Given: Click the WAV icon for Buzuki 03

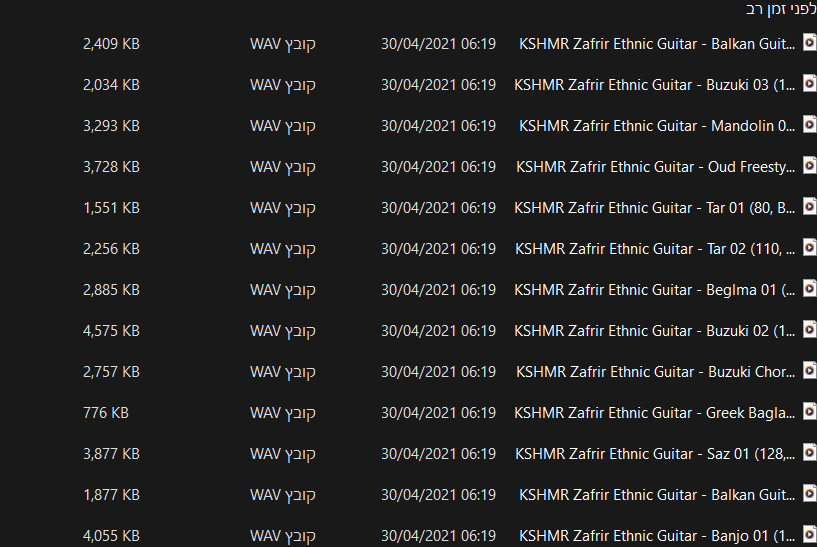Looking at the screenshot, I should point(809,84).
